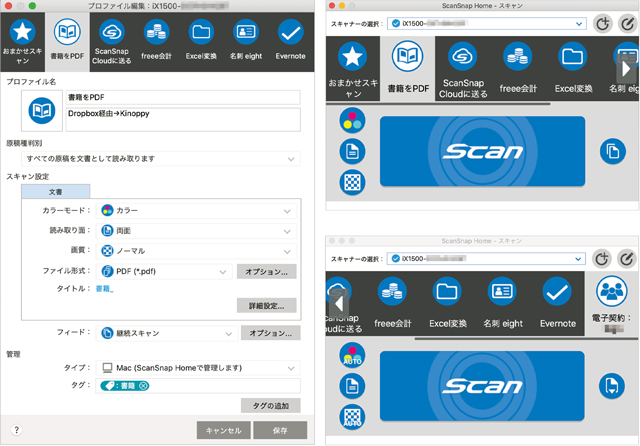Open scanner selection dropdown in upper window
Viewport: 640px width, 446px height.
coord(487,24)
